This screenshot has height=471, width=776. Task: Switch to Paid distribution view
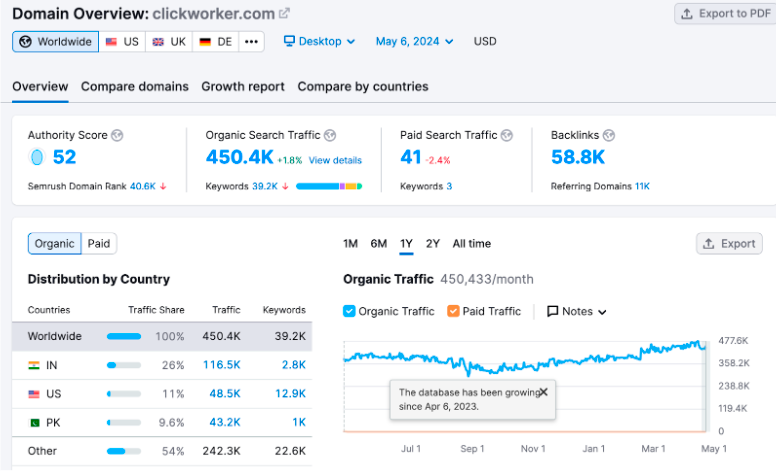[x=99, y=243]
